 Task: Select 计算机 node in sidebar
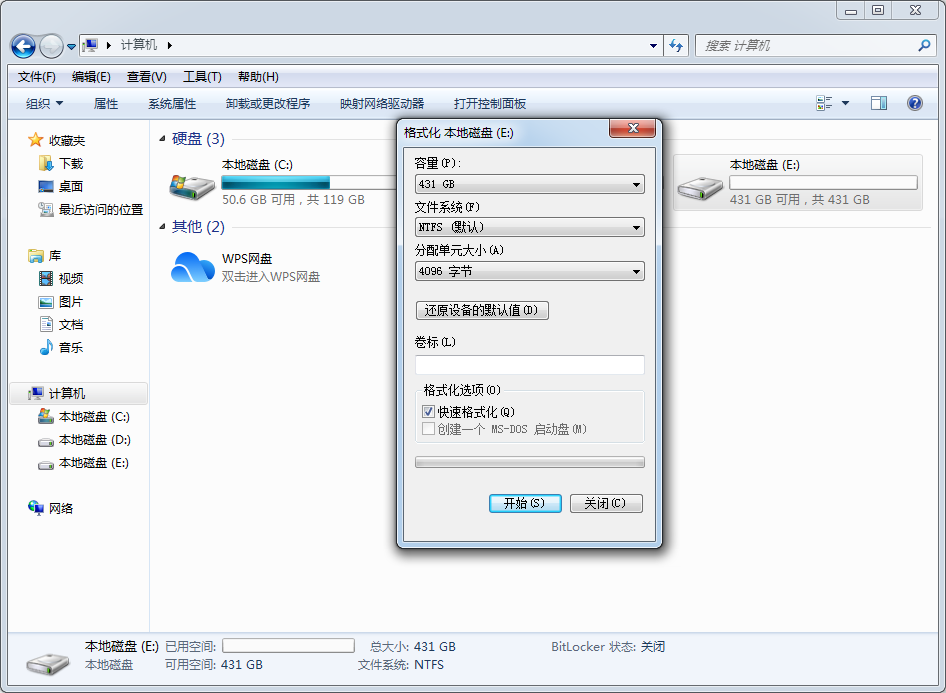(79, 393)
